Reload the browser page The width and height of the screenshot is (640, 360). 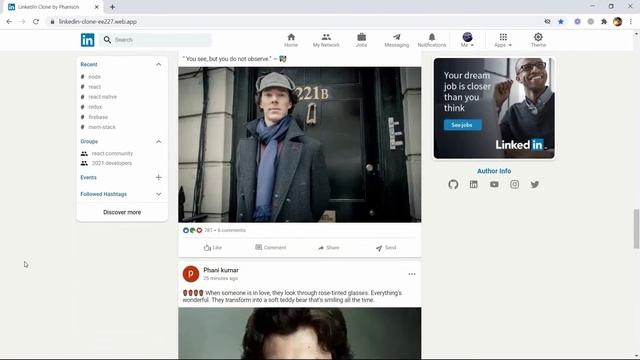pos(36,22)
